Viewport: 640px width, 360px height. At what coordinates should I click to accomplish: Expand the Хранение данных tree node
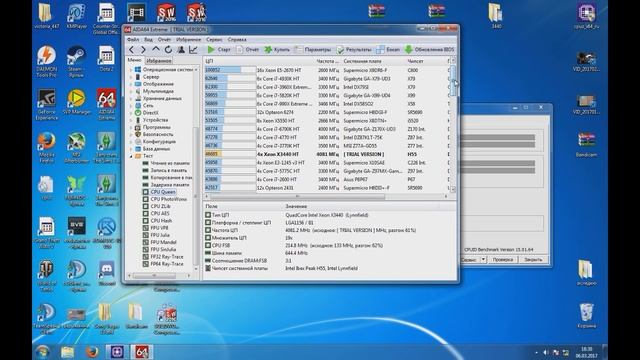point(131,98)
